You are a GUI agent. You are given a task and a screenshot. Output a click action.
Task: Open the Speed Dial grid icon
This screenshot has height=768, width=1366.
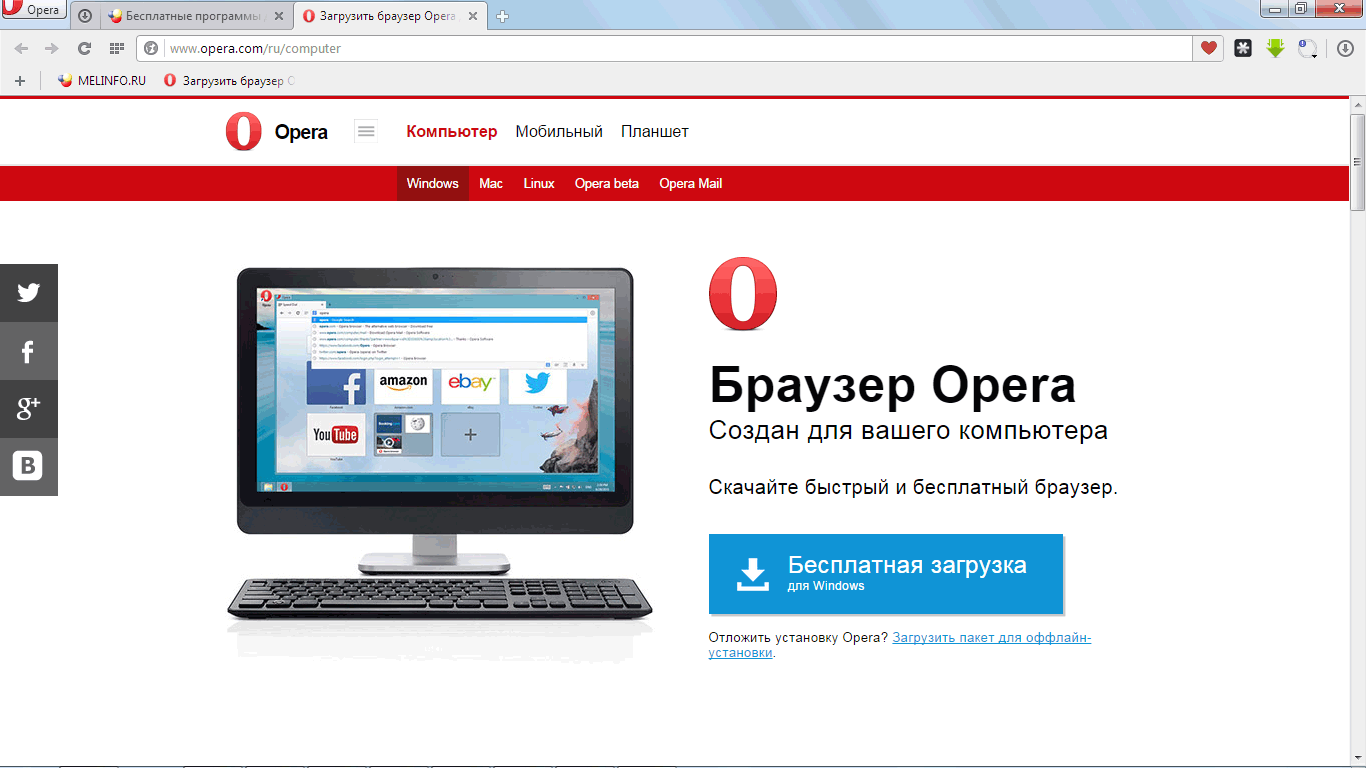[116, 48]
